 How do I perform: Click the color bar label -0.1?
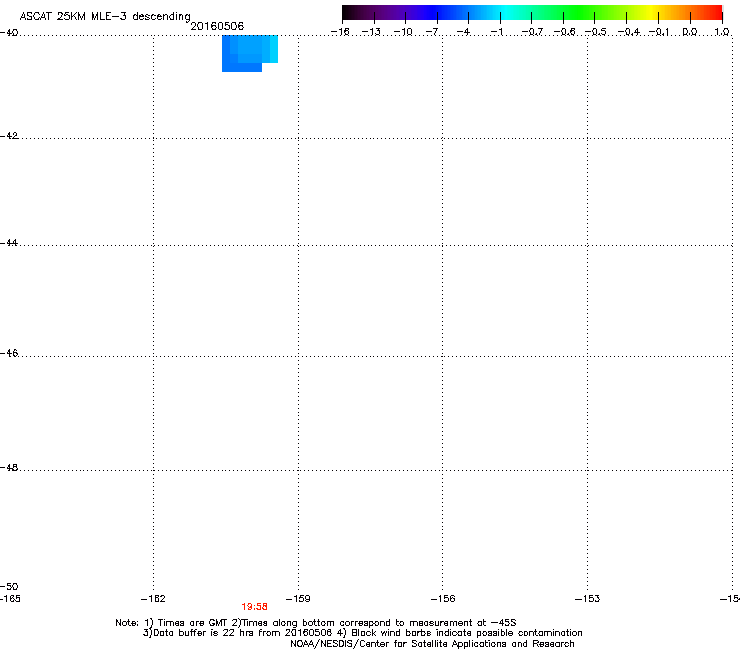(659, 32)
